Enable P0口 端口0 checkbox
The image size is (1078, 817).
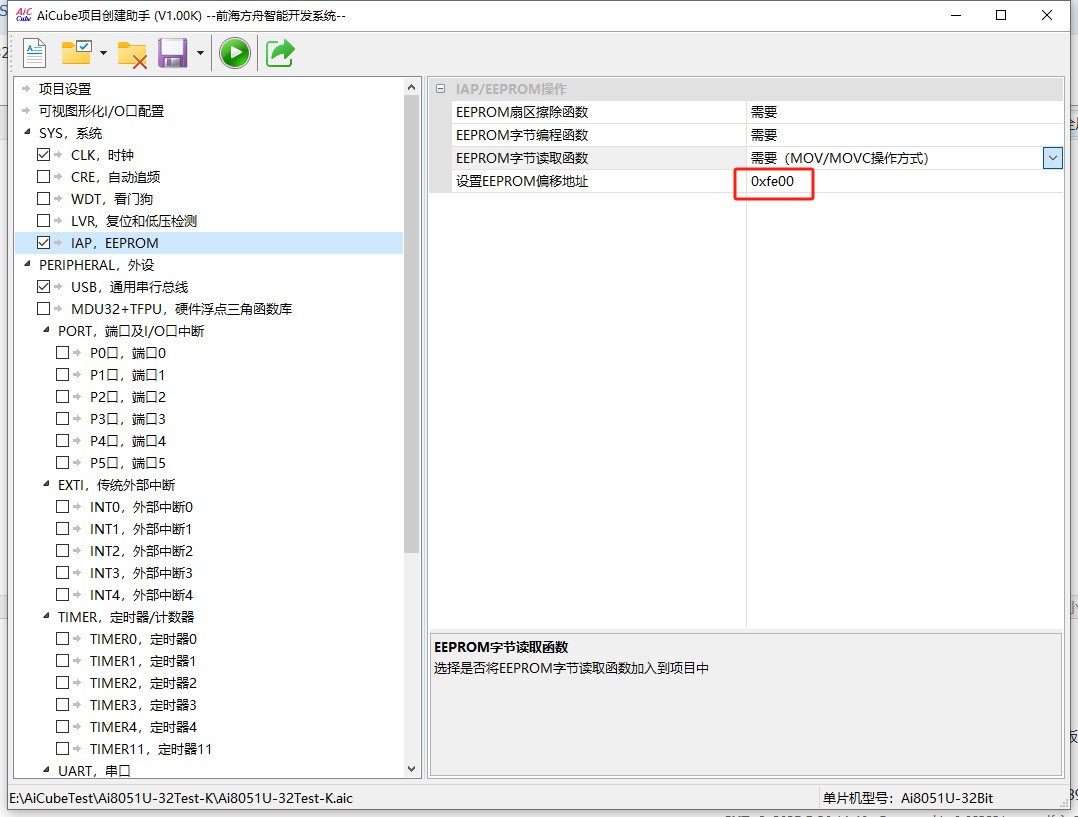tap(63, 353)
